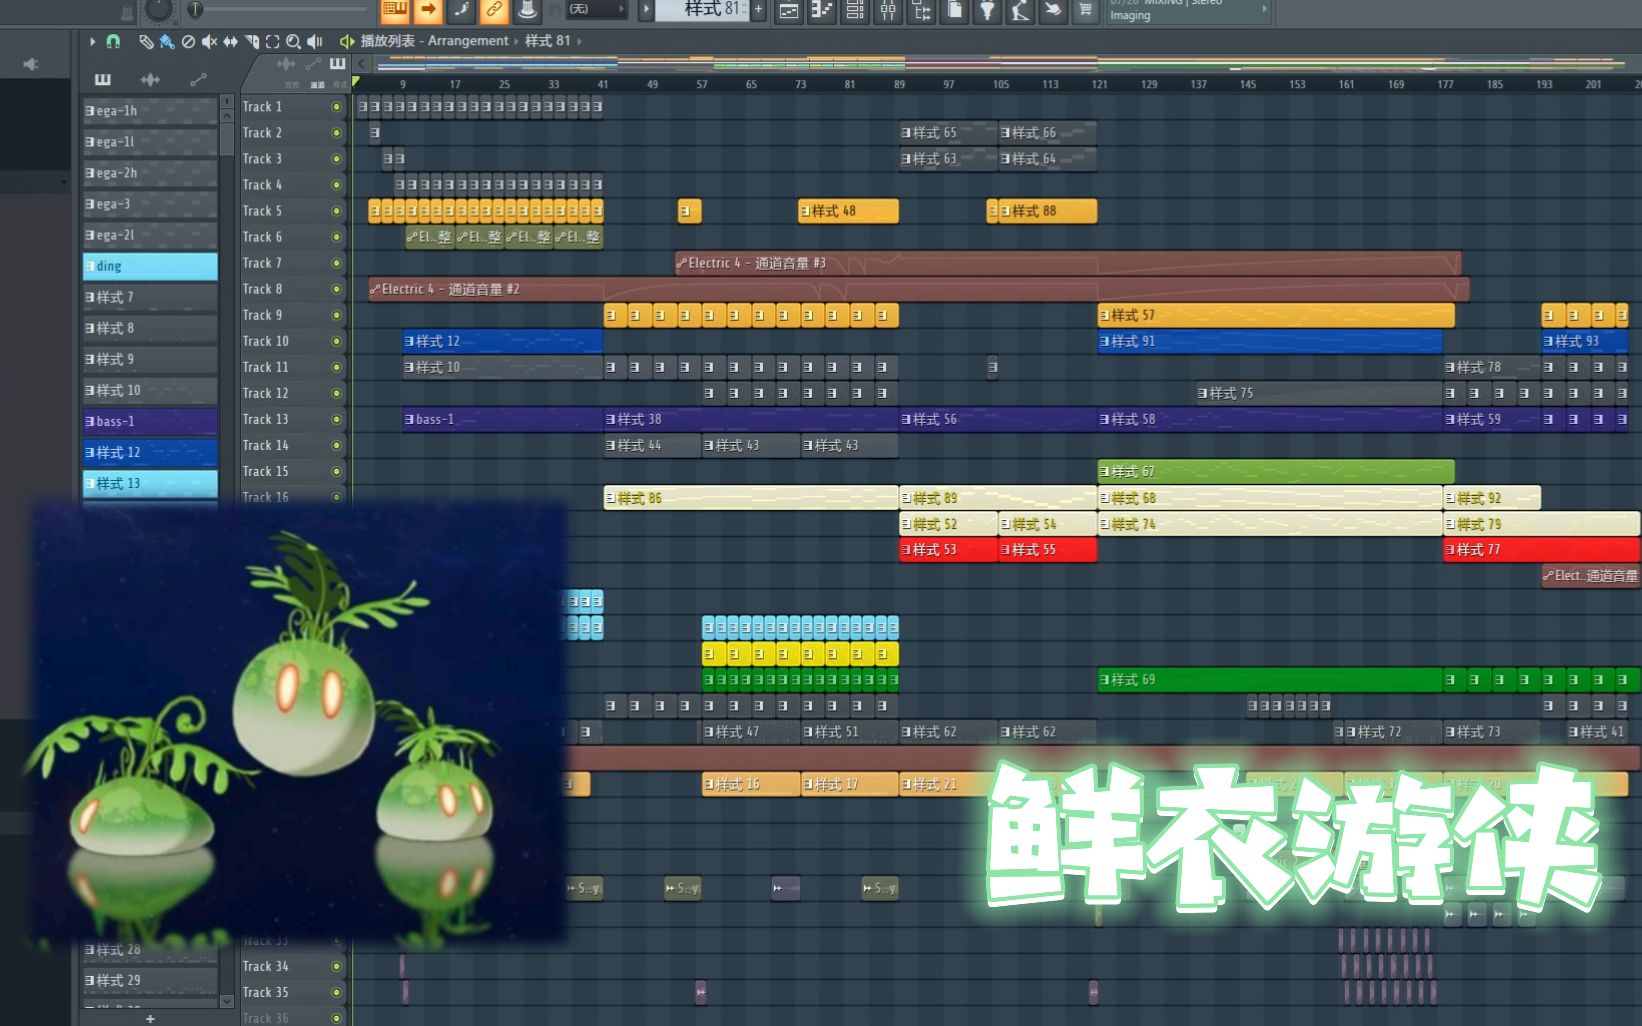1642x1026 pixels.
Task: Open pattern selector arrow left of 样式 81
Action: click(x=646, y=9)
